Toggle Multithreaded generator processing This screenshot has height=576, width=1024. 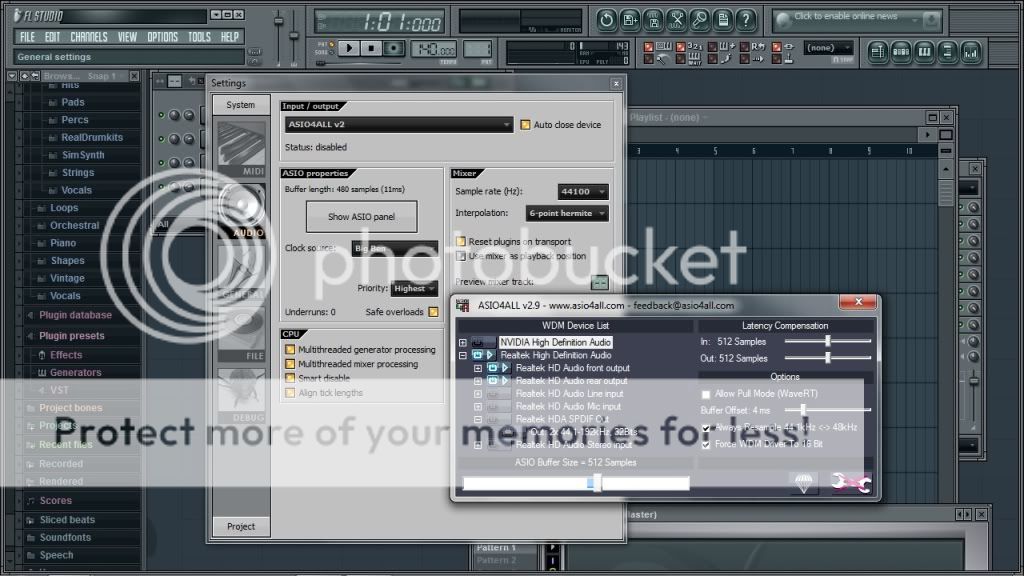tap(290, 350)
